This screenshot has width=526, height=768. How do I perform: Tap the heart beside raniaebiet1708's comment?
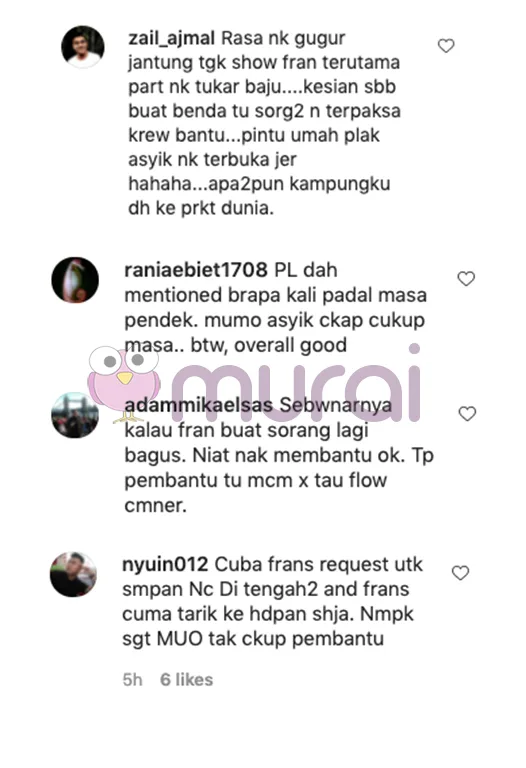[x=466, y=278]
